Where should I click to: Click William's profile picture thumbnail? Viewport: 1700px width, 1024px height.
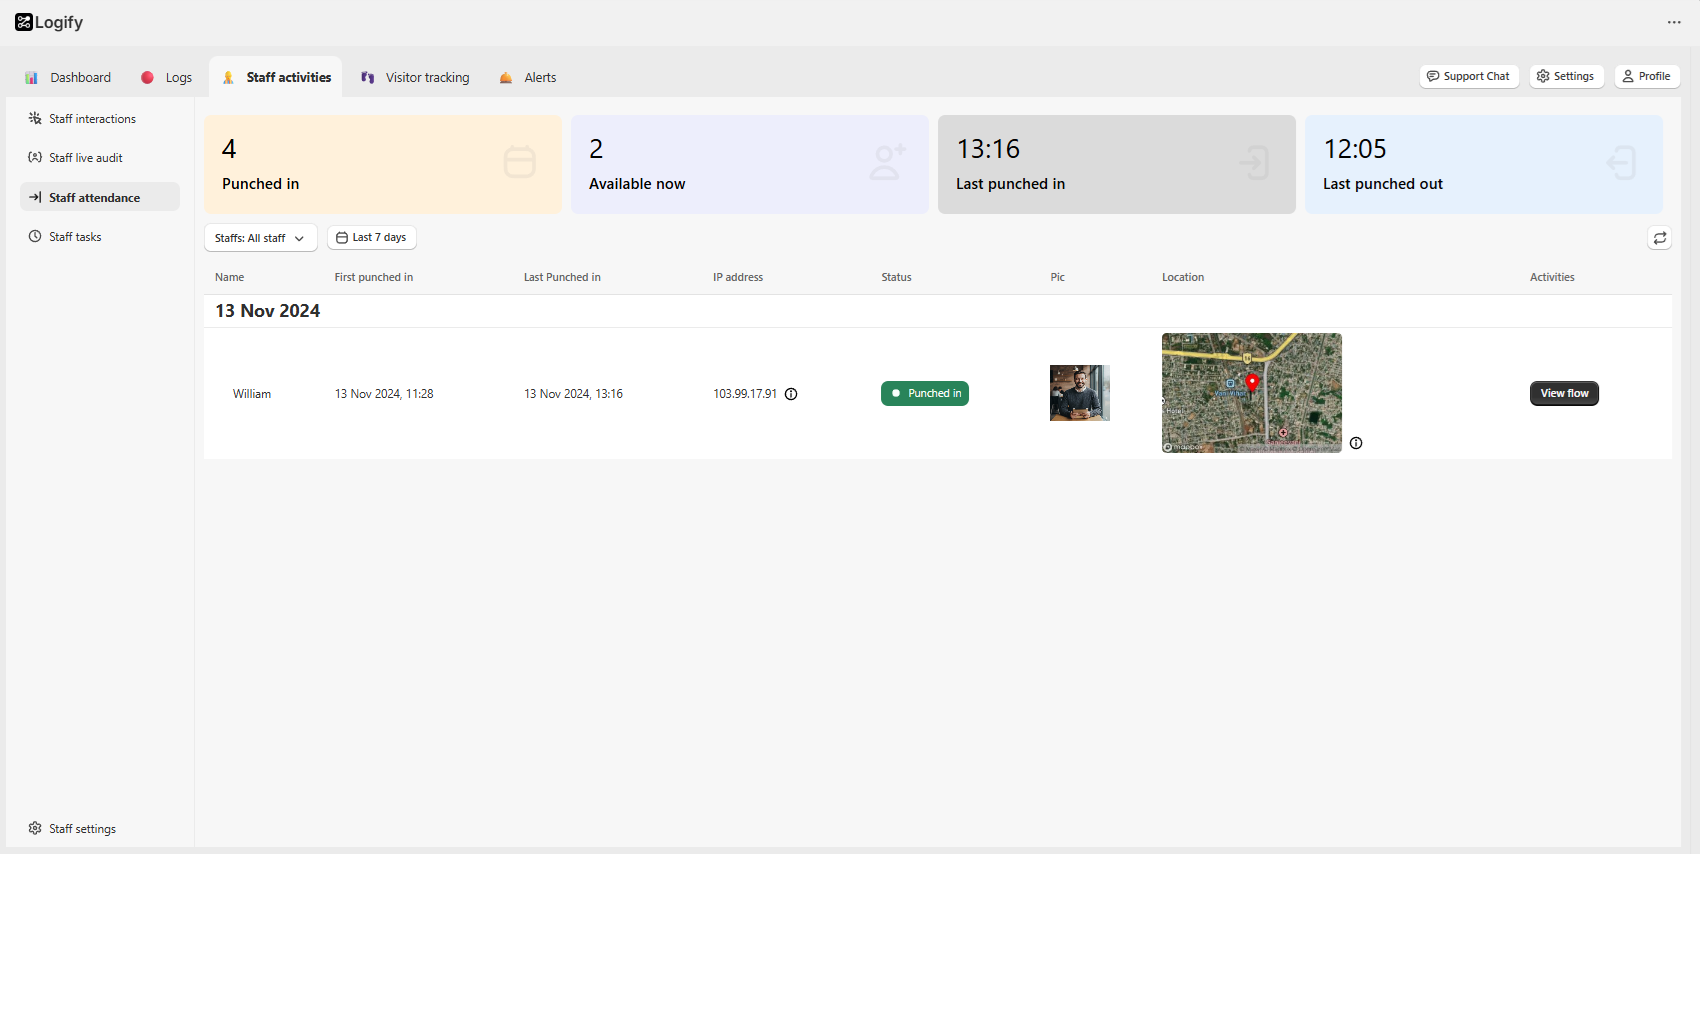(x=1080, y=393)
